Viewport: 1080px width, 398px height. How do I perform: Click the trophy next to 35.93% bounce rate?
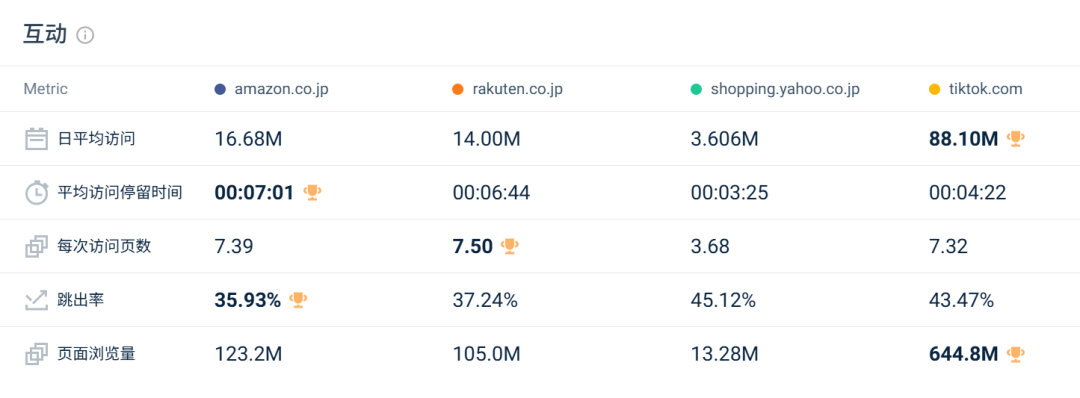coord(298,300)
